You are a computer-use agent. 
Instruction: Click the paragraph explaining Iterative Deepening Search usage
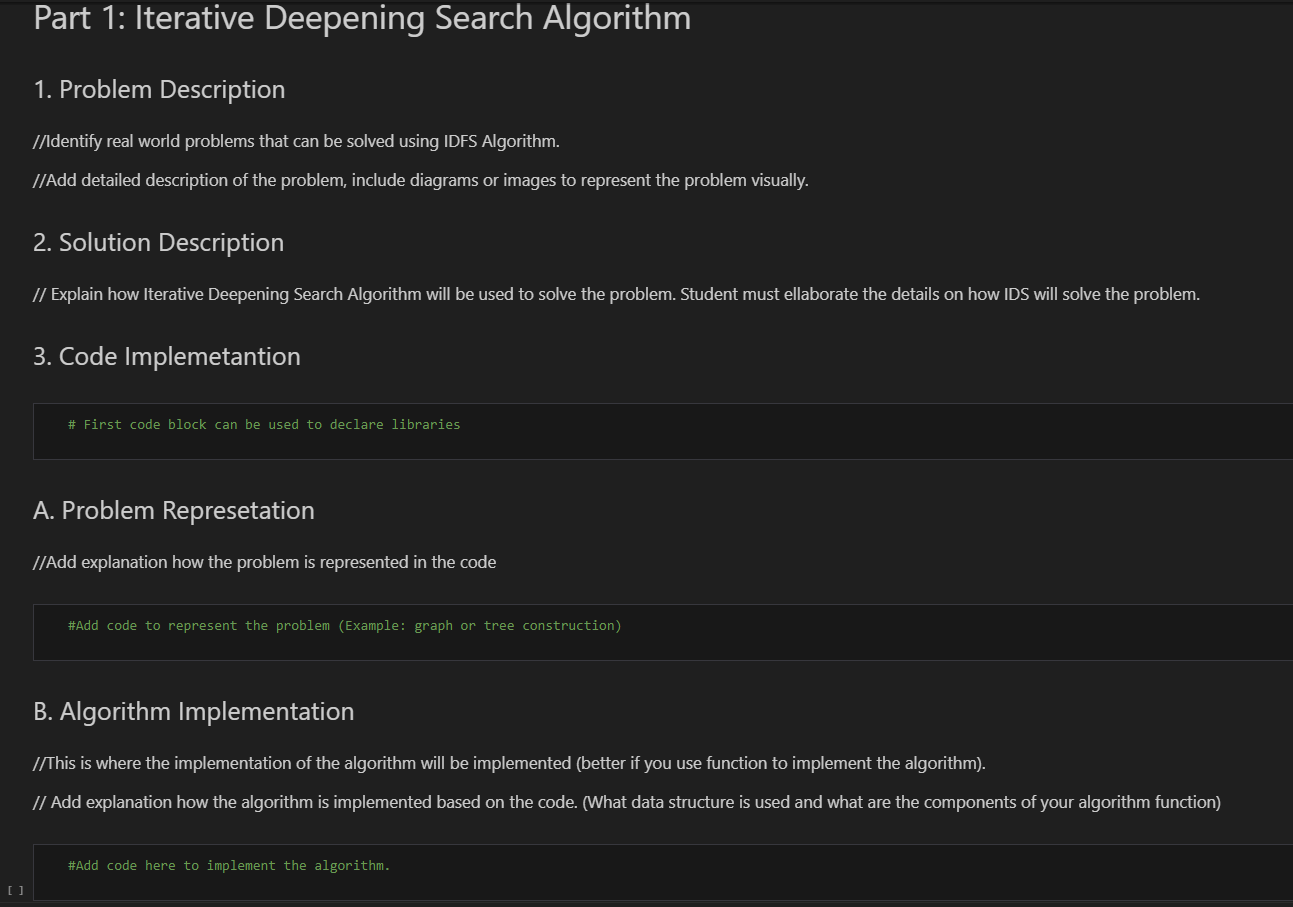click(x=616, y=294)
